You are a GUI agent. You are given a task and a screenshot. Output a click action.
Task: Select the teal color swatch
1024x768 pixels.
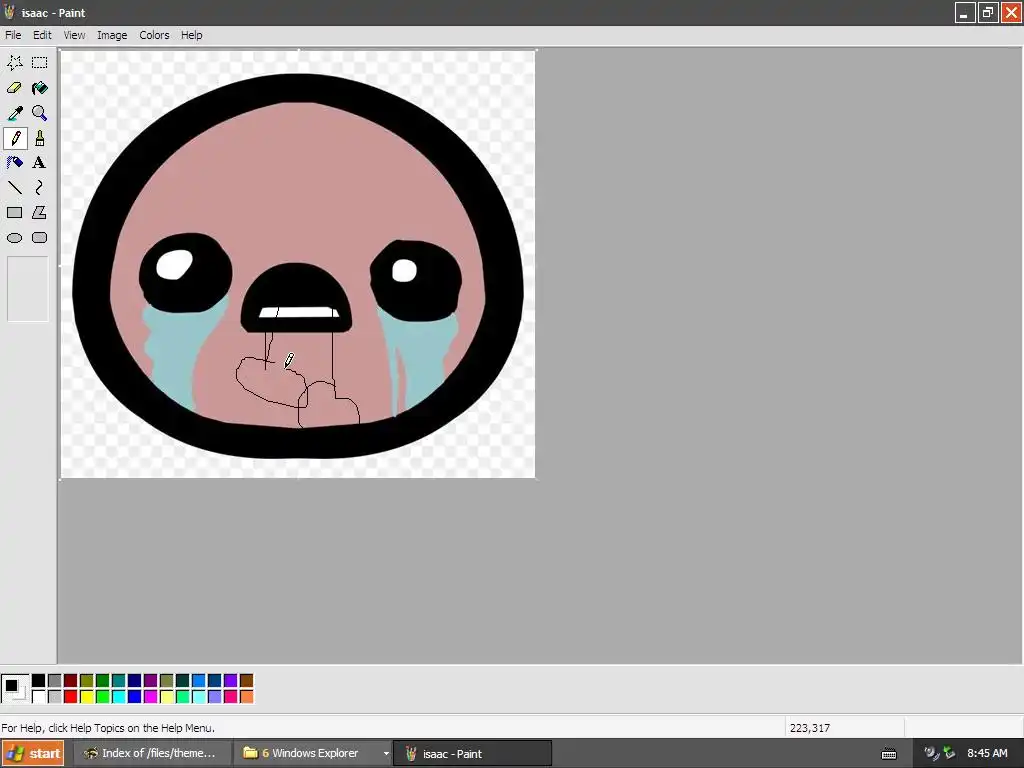click(119, 680)
